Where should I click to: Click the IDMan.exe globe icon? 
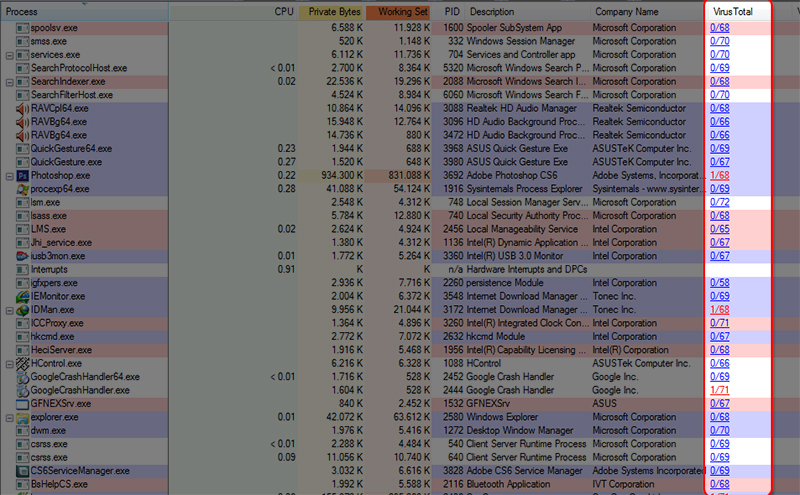pyautogui.click(x=22, y=310)
